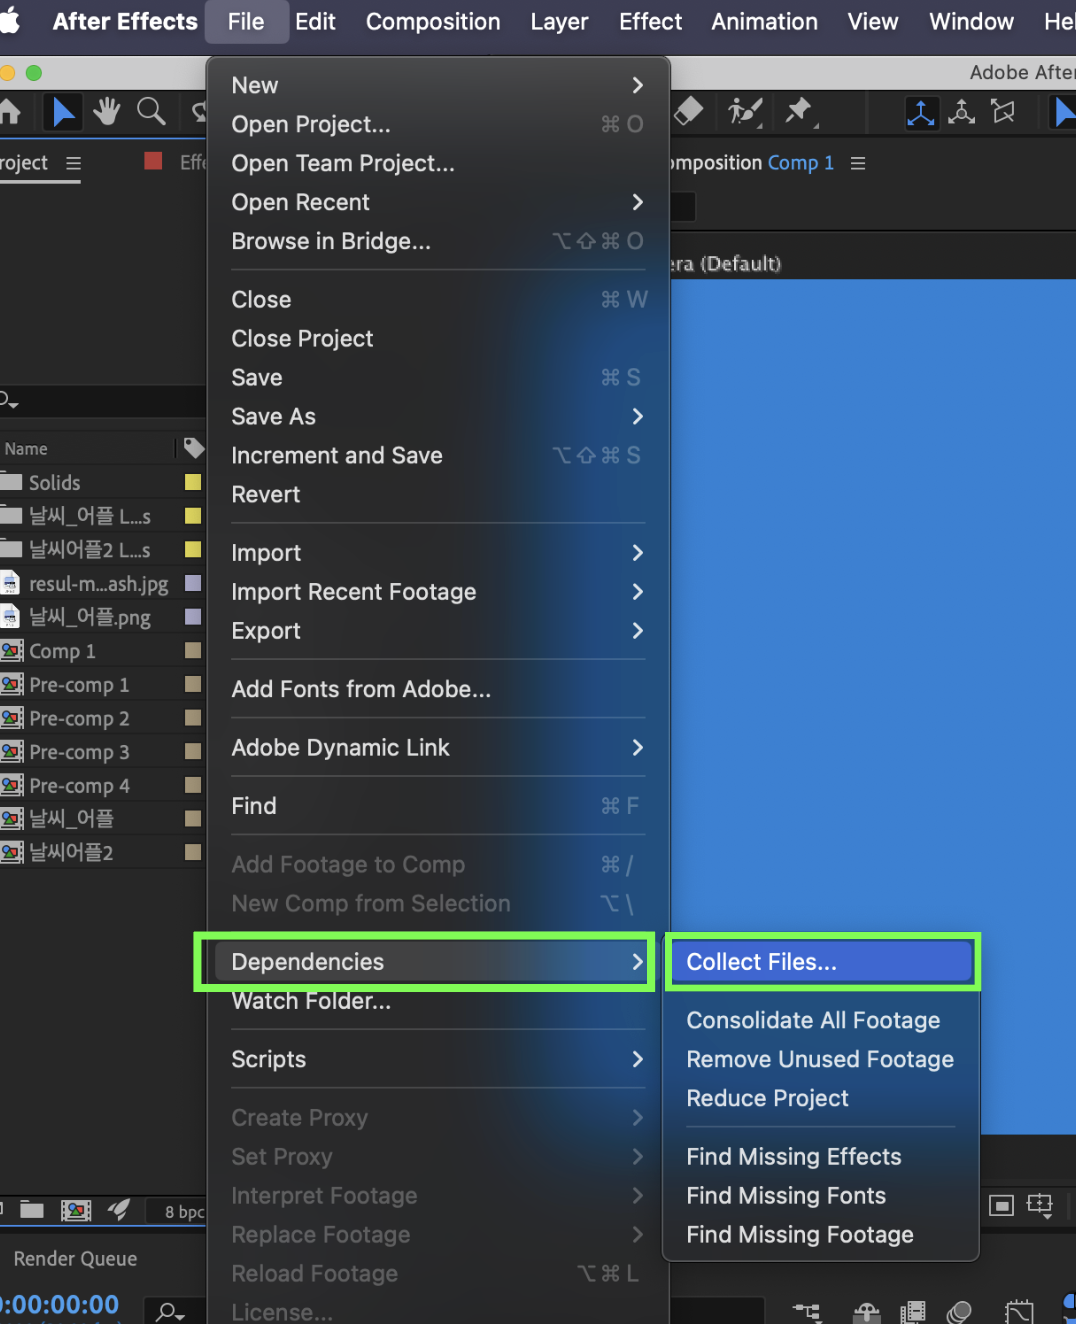Click the timeline search magnifier icon

tap(170, 1310)
